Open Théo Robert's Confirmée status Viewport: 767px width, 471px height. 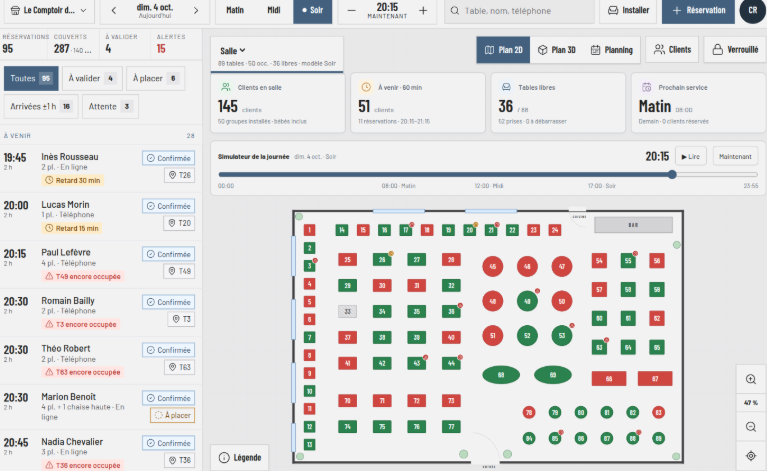click(x=169, y=350)
